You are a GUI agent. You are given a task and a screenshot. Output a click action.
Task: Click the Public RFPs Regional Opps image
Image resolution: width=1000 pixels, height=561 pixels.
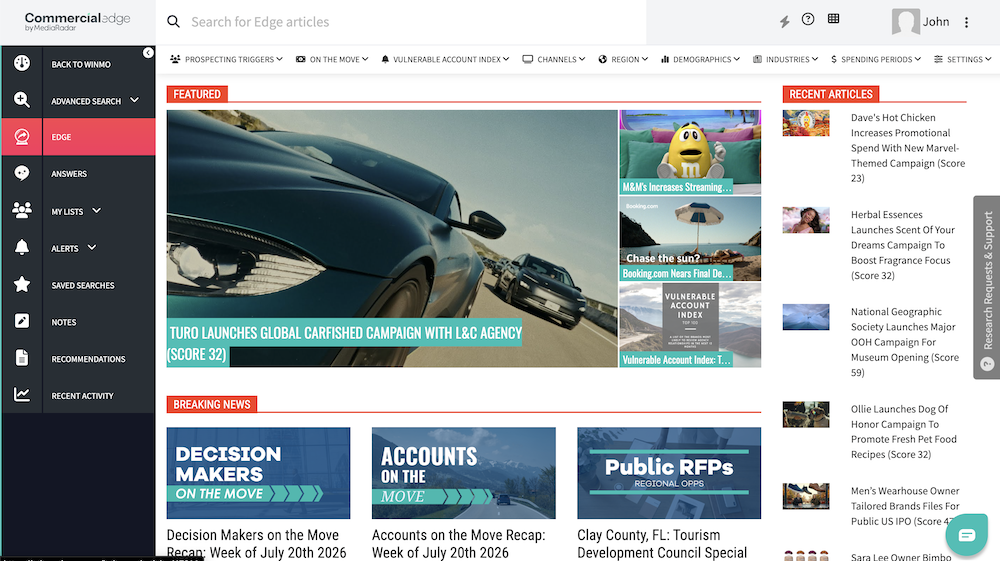pos(669,473)
